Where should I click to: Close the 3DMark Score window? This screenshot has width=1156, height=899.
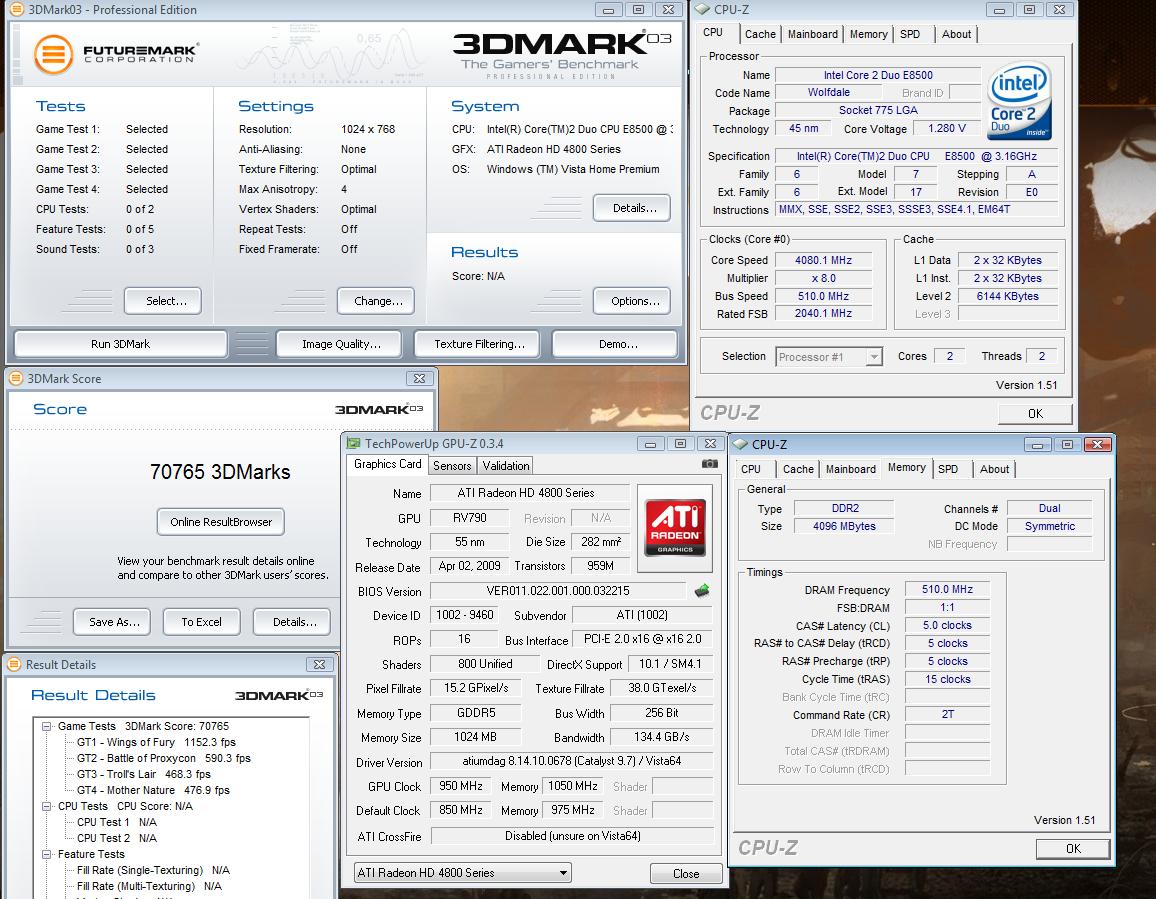click(x=419, y=378)
